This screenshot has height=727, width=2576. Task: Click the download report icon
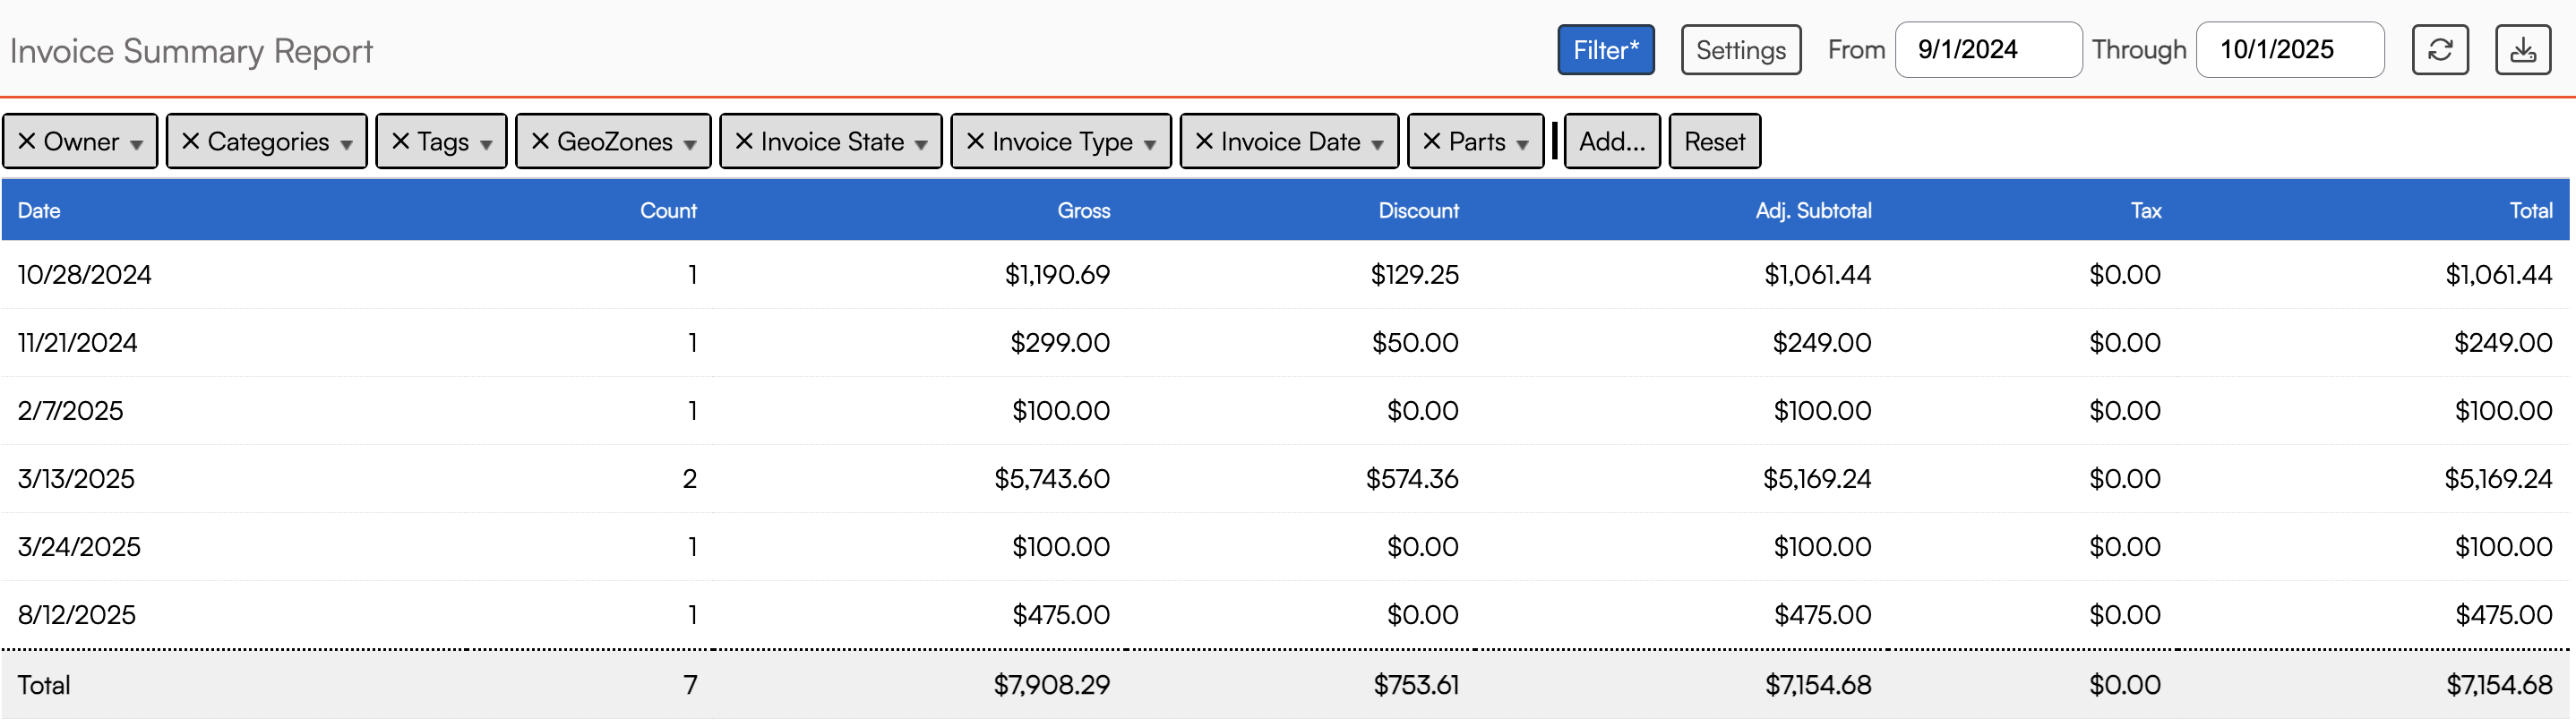2522,50
